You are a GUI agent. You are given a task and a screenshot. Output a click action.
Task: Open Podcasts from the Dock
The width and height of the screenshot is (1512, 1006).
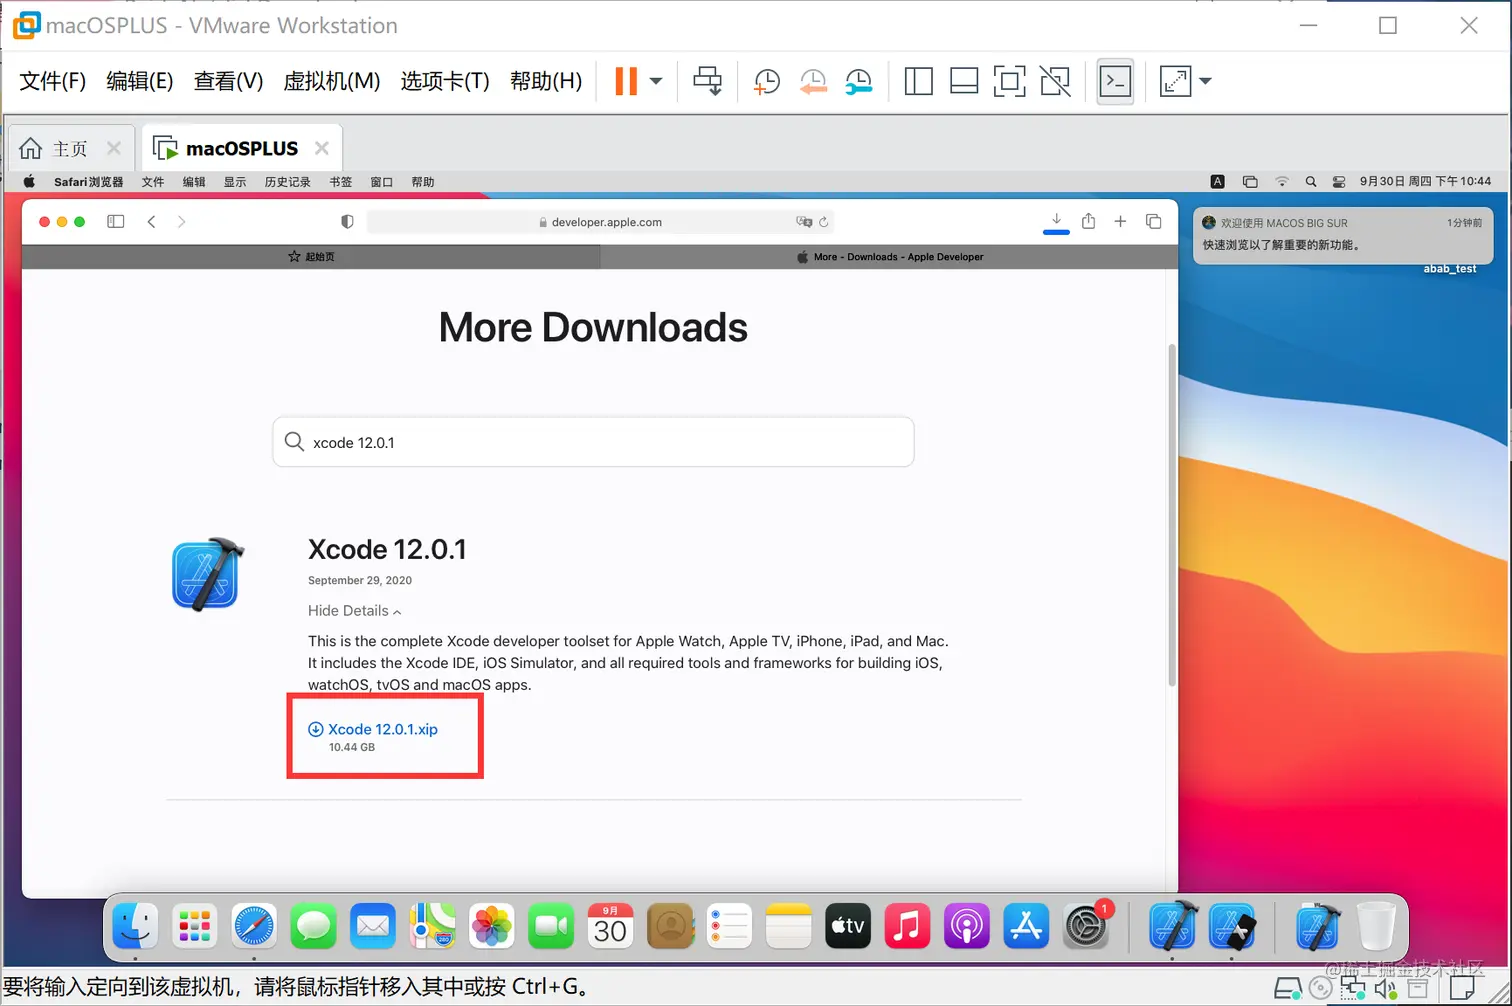[967, 927]
